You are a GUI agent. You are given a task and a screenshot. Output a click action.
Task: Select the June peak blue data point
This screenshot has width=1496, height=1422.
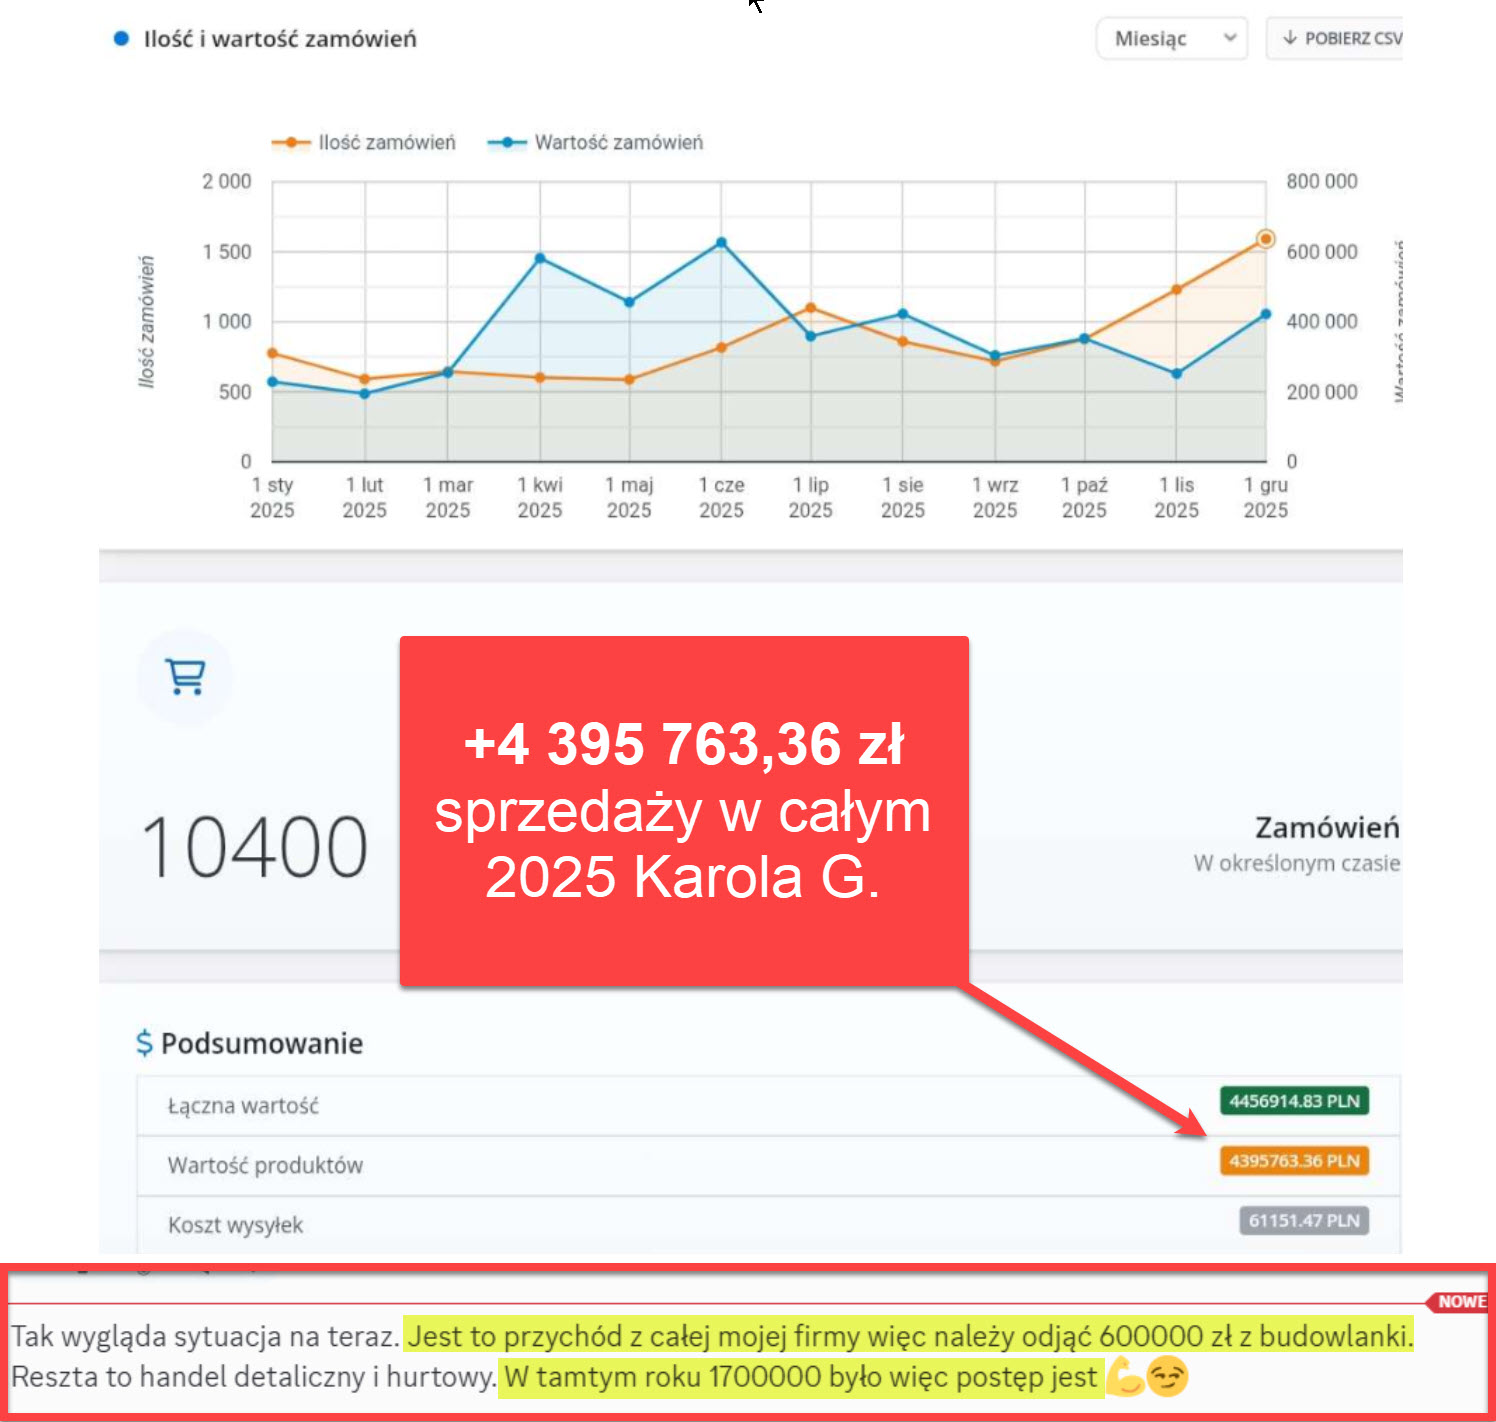tap(721, 243)
